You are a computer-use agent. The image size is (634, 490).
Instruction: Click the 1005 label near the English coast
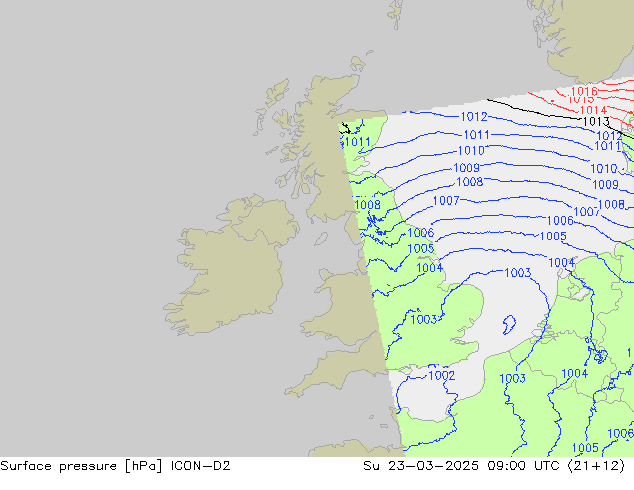tap(421, 249)
